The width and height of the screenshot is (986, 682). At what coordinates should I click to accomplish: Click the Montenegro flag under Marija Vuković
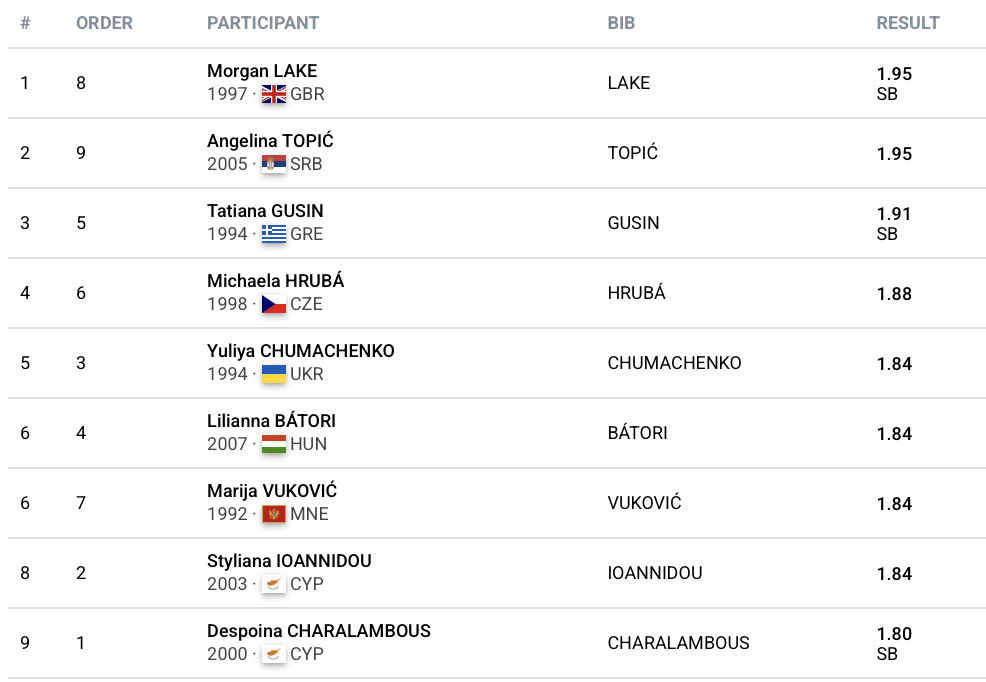click(273, 515)
